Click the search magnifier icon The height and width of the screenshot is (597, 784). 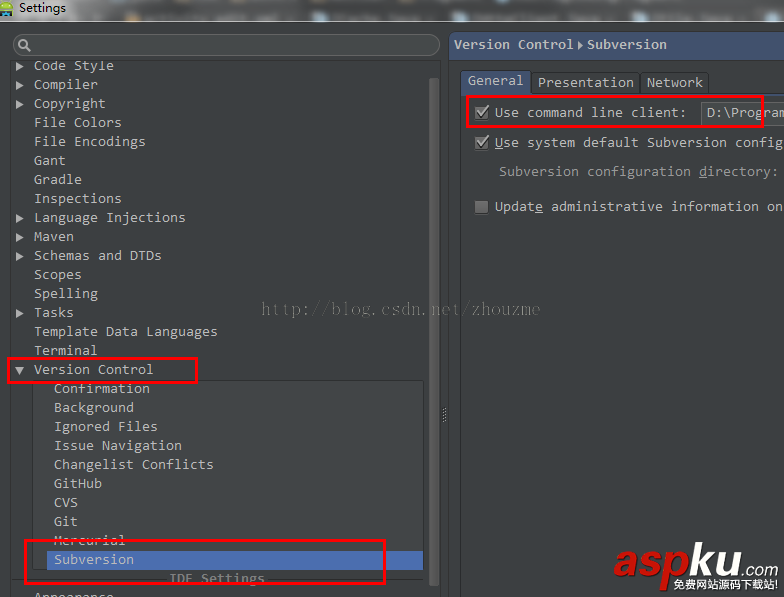[x=24, y=46]
